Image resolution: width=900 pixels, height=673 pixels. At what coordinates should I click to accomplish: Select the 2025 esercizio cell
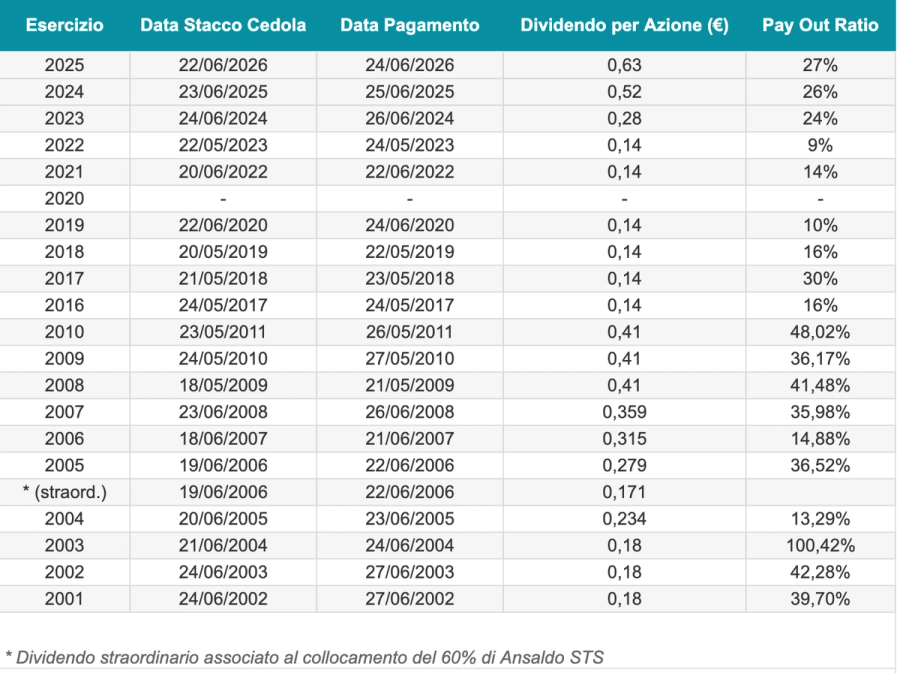point(64,65)
